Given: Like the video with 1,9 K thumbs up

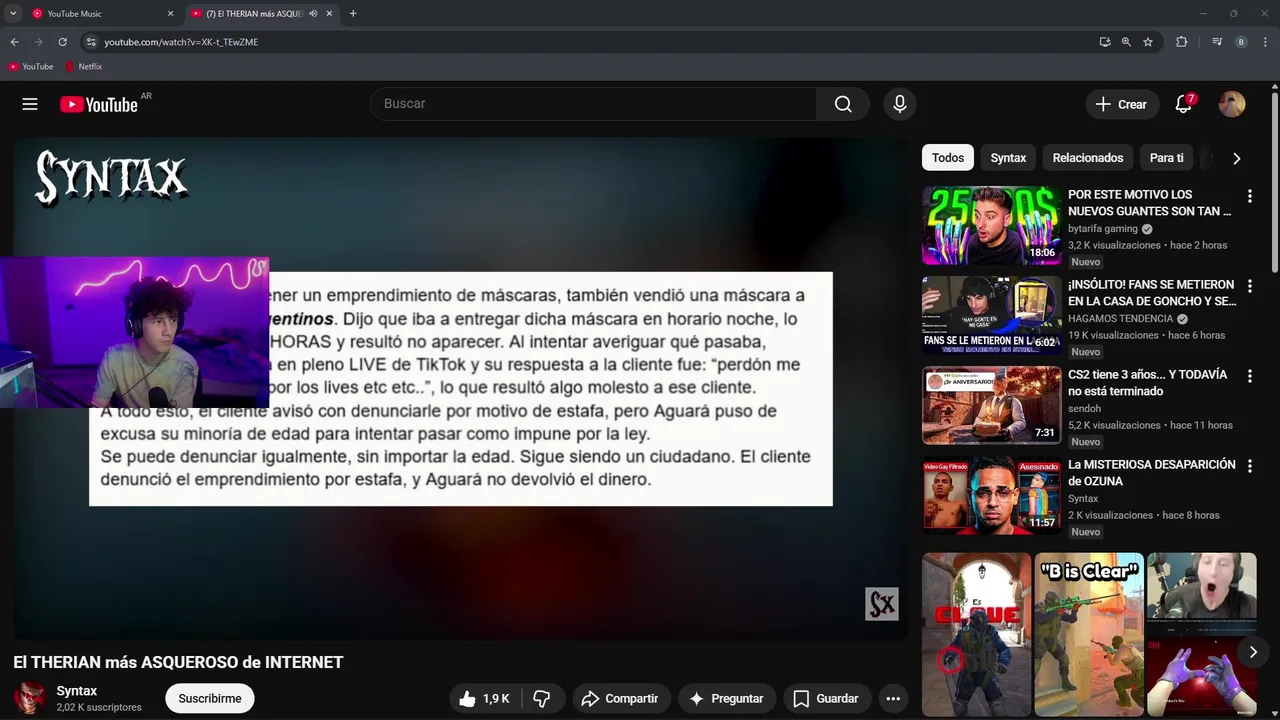Looking at the screenshot, I should pyautogui.click(x=485, y=699).
